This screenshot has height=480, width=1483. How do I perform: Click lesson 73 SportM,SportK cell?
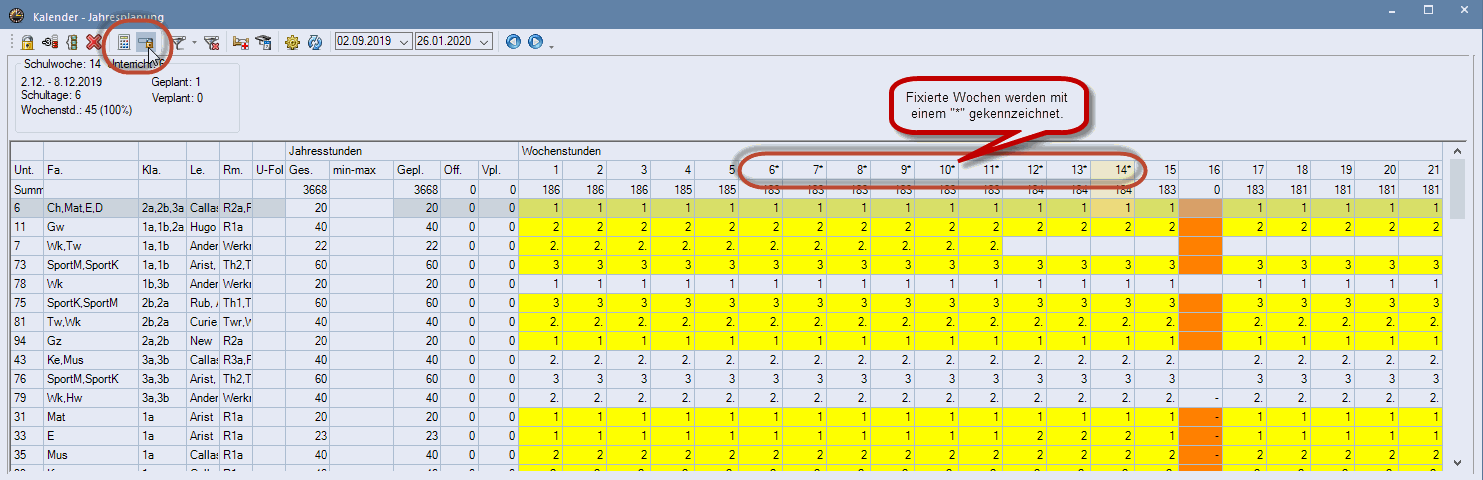coord(91,264)
